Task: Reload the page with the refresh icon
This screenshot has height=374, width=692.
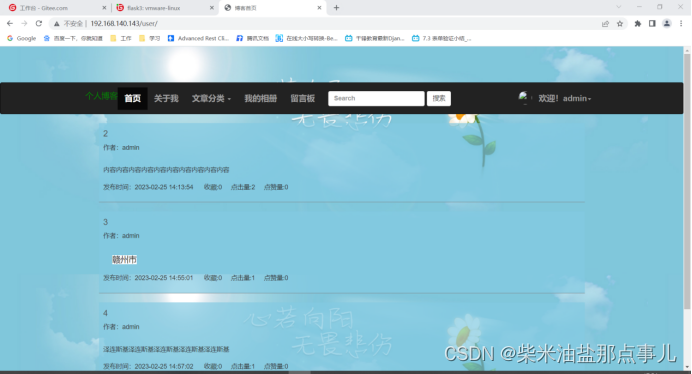Action: [39, 23]
